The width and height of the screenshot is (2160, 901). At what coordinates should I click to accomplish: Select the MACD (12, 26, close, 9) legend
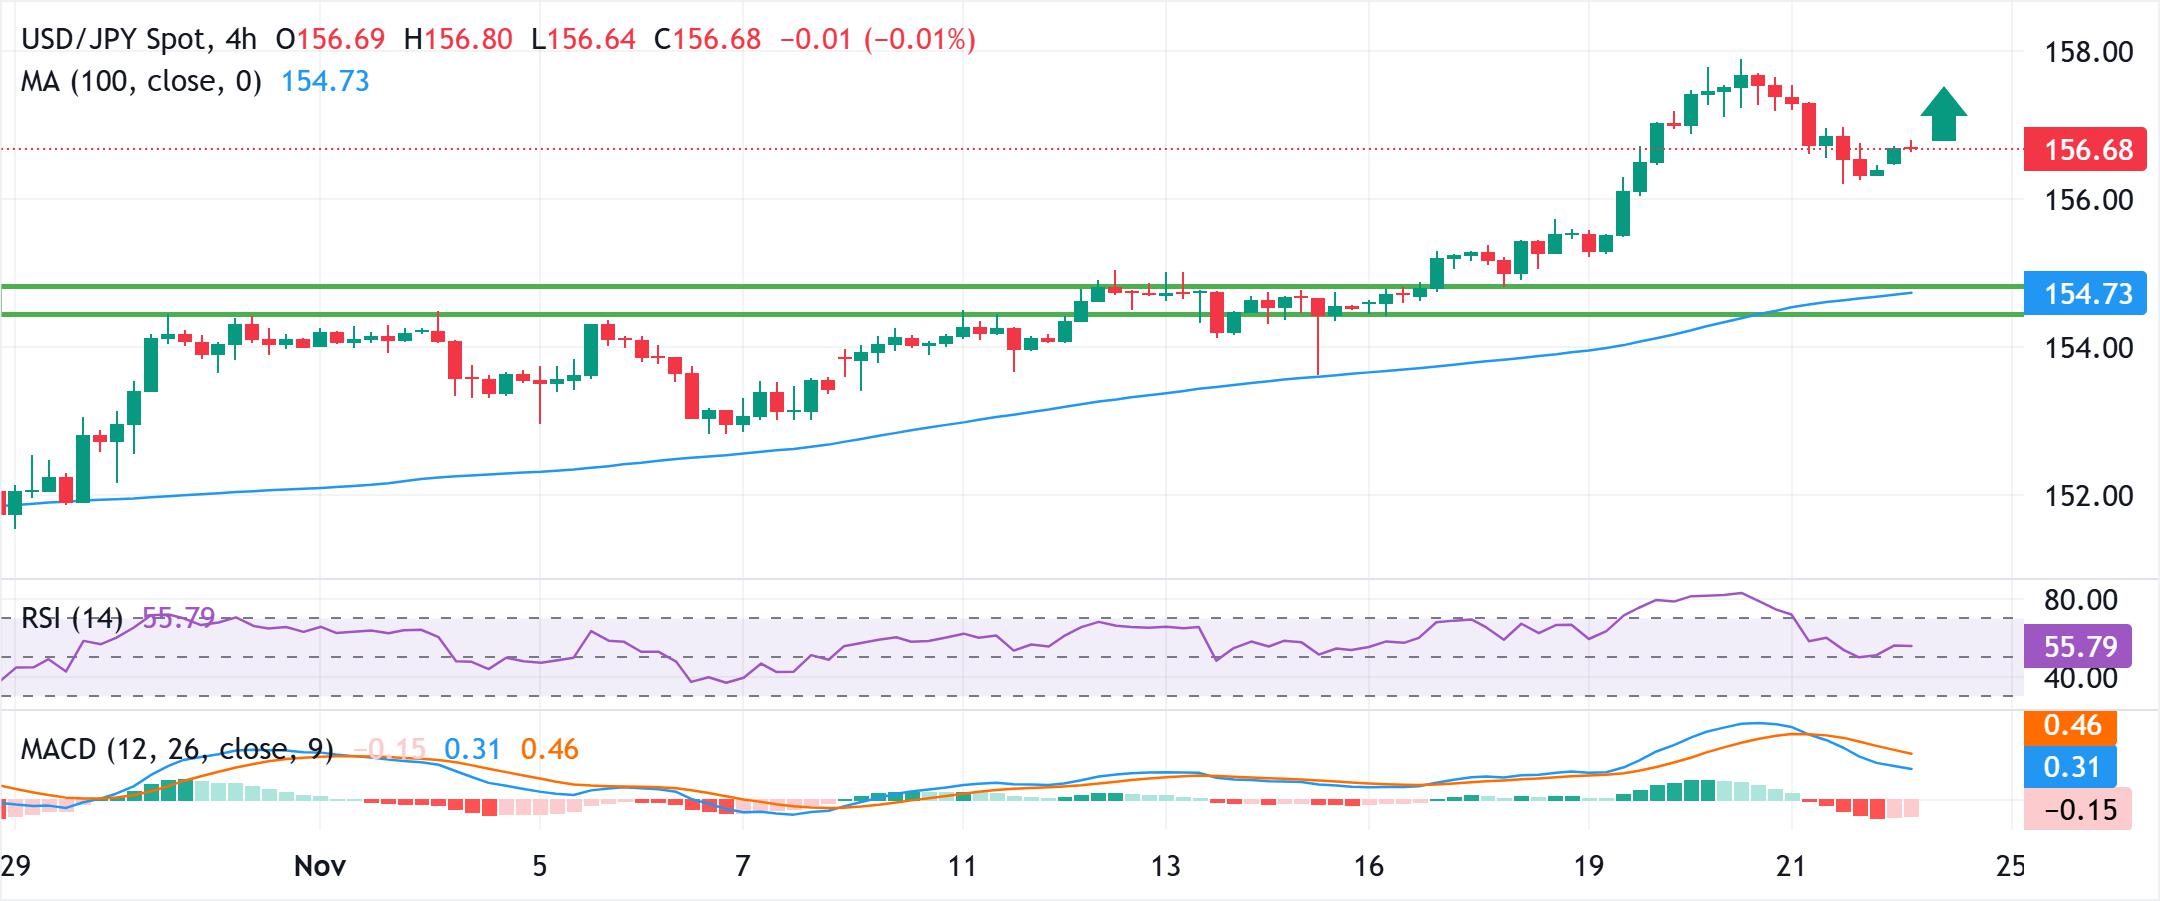(x=177, y=749)
